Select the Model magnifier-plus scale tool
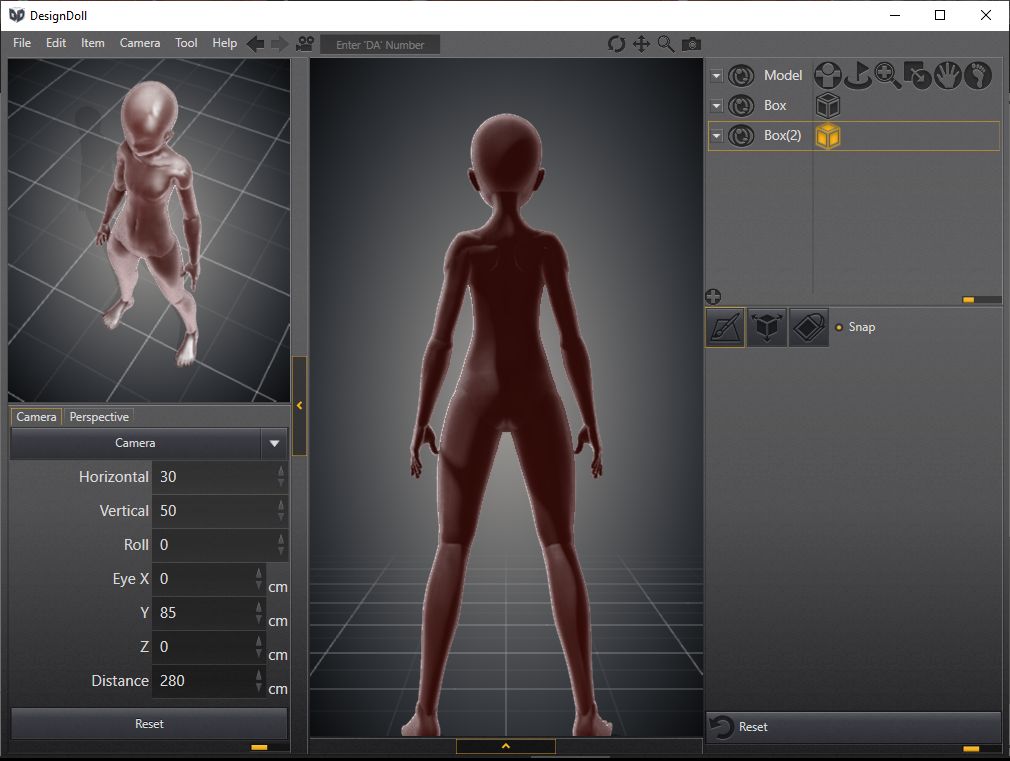 [x=888, y=75]
